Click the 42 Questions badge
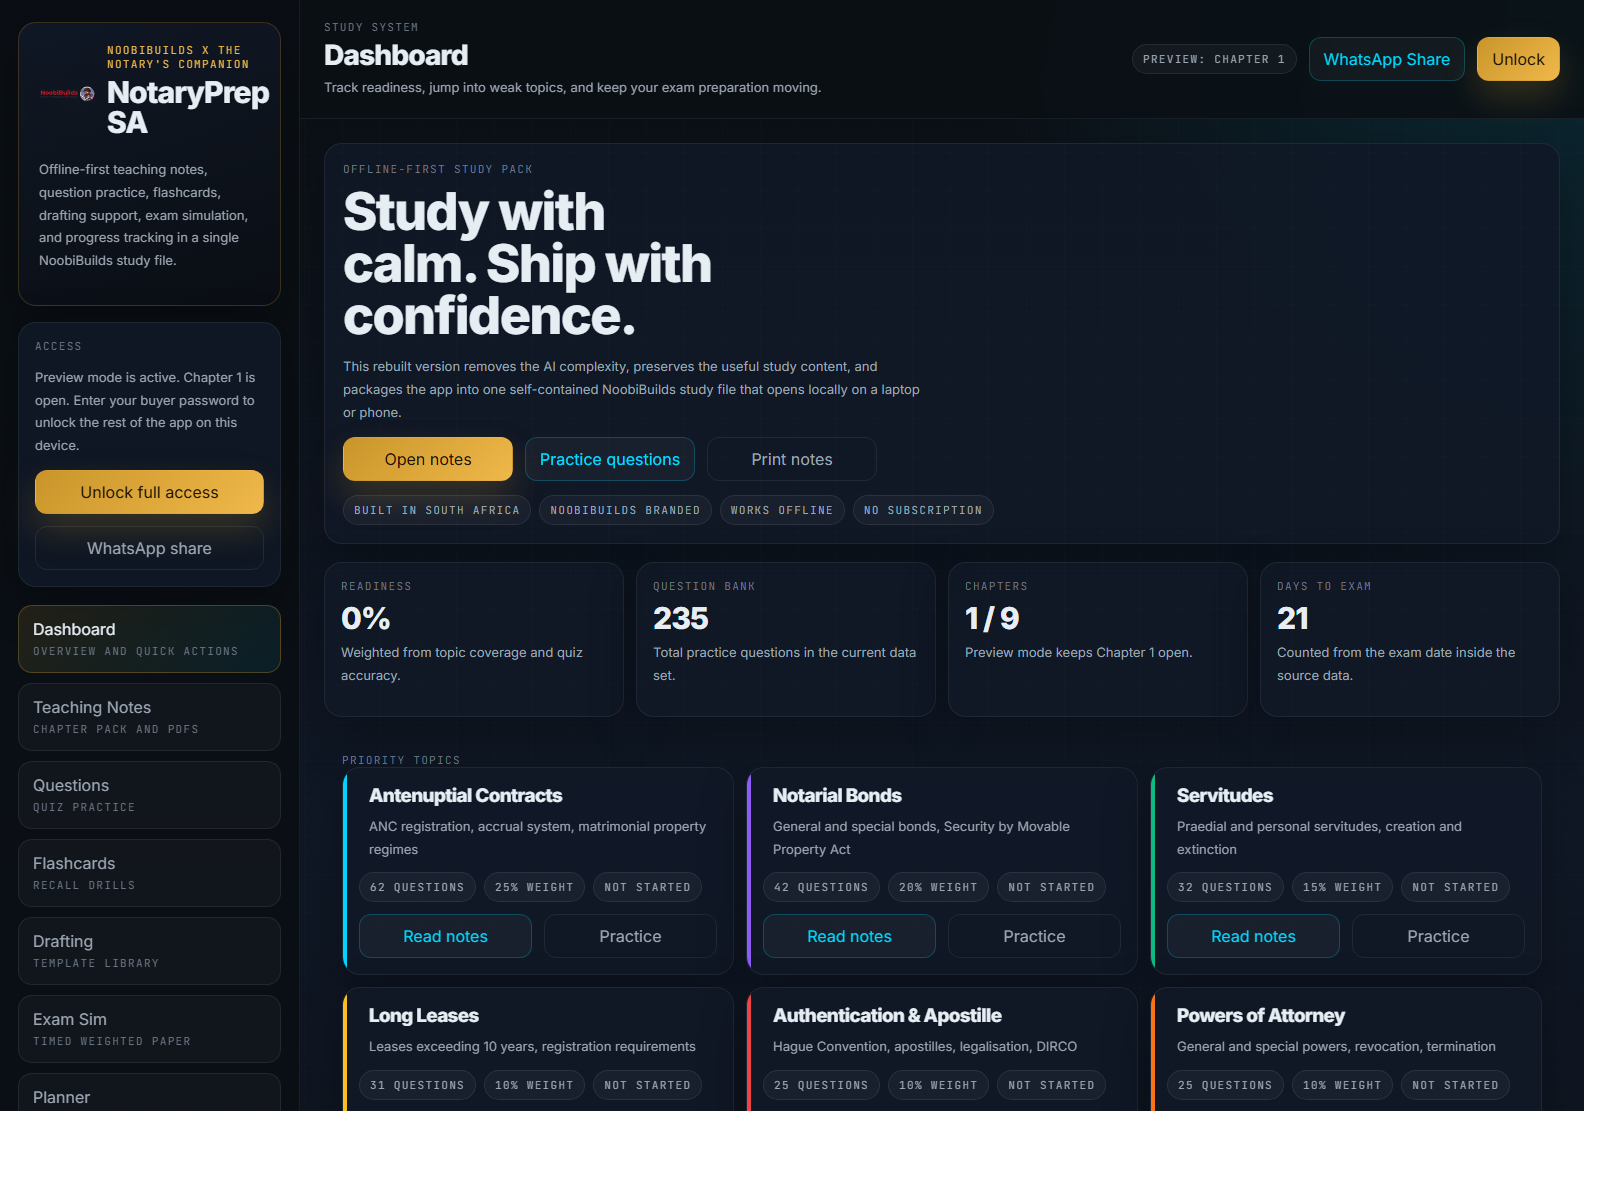 coord(821,887)
